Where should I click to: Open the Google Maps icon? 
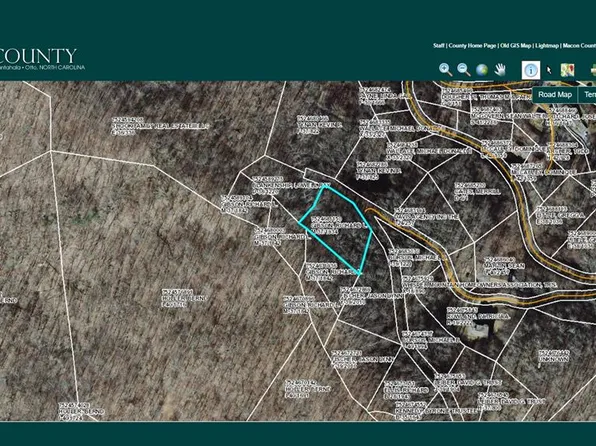(567, 70)
